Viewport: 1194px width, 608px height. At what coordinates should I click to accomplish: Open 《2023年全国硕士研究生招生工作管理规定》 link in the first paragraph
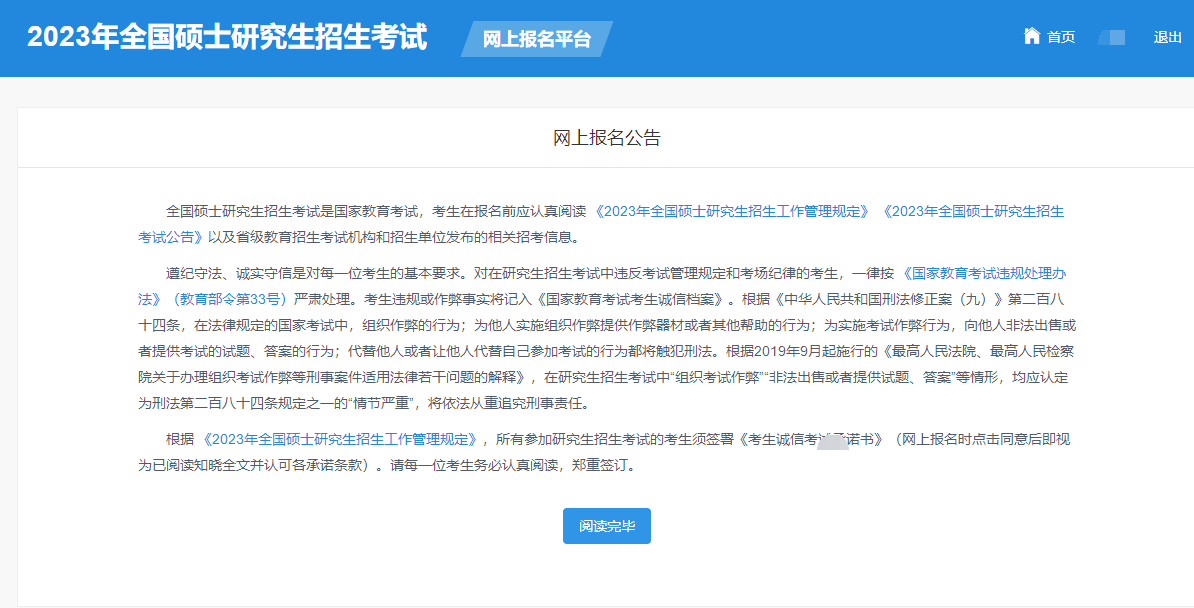coord(733,212)
